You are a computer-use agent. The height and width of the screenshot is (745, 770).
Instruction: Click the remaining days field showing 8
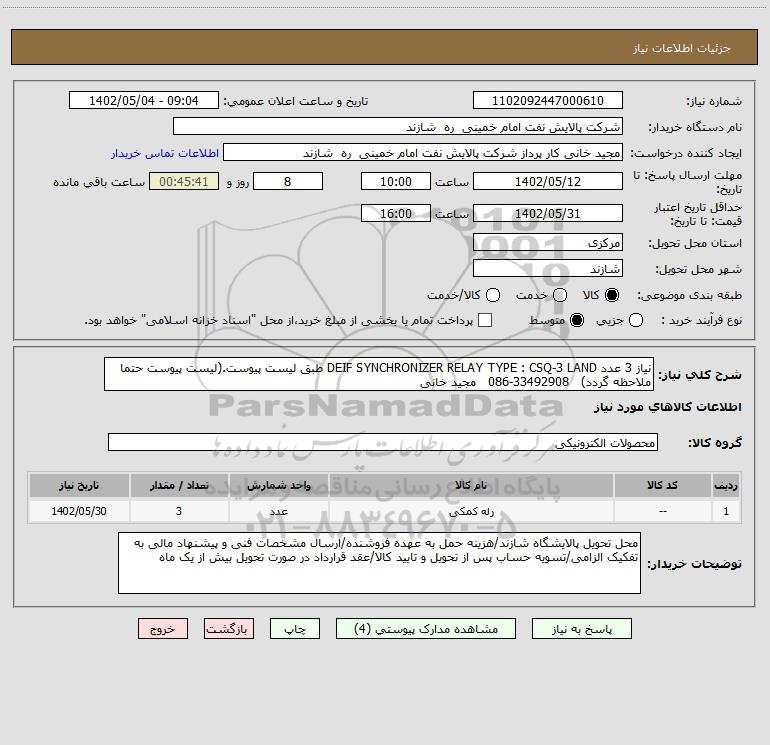pos(288,181)
